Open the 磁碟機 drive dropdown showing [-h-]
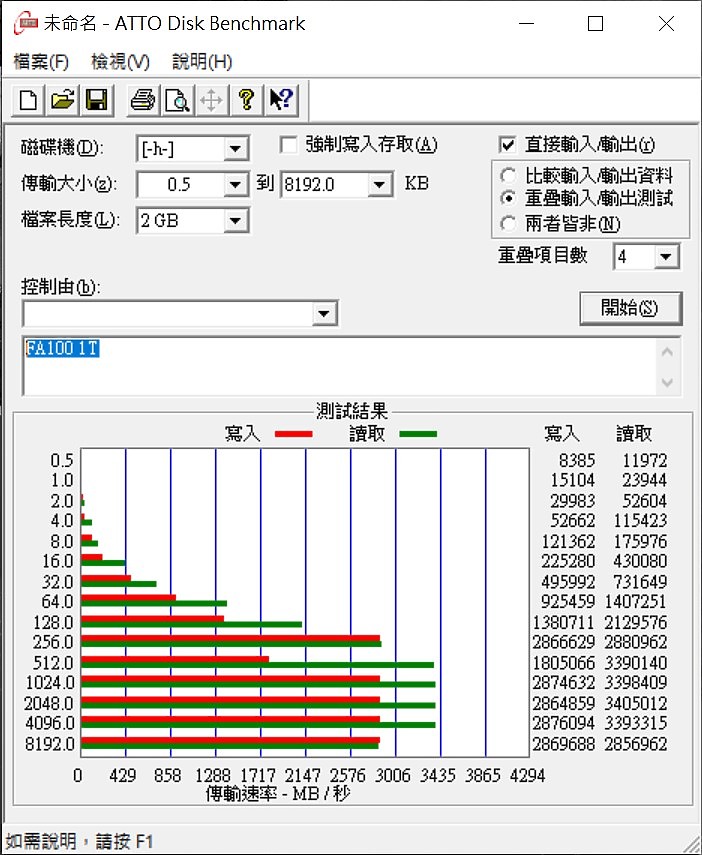Viewport: 702px width, 855px height. 236,149
